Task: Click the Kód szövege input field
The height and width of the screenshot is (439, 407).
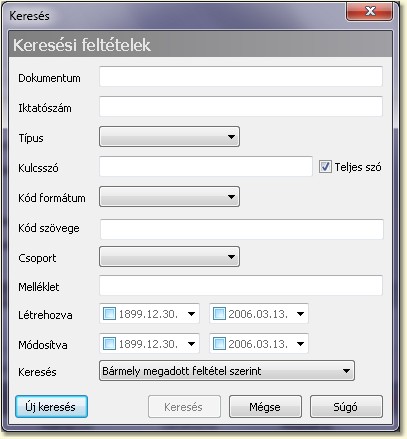Action: pos(242,229)
